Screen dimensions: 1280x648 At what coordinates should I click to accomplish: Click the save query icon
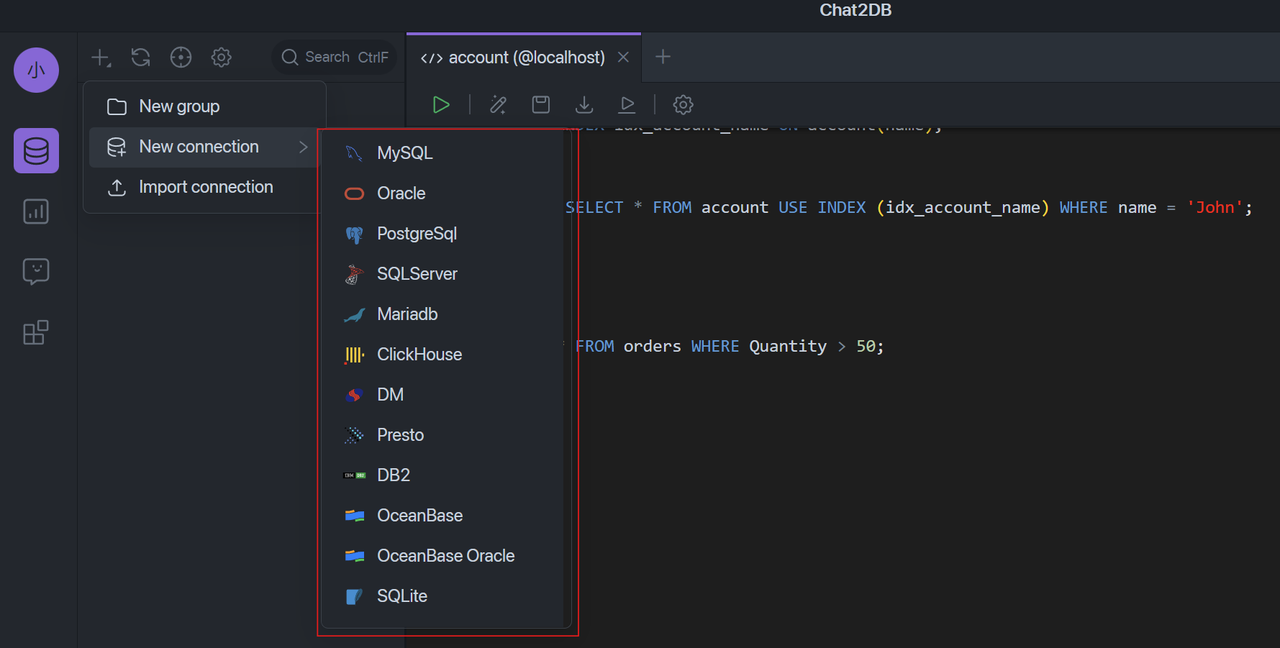[540, 105]
